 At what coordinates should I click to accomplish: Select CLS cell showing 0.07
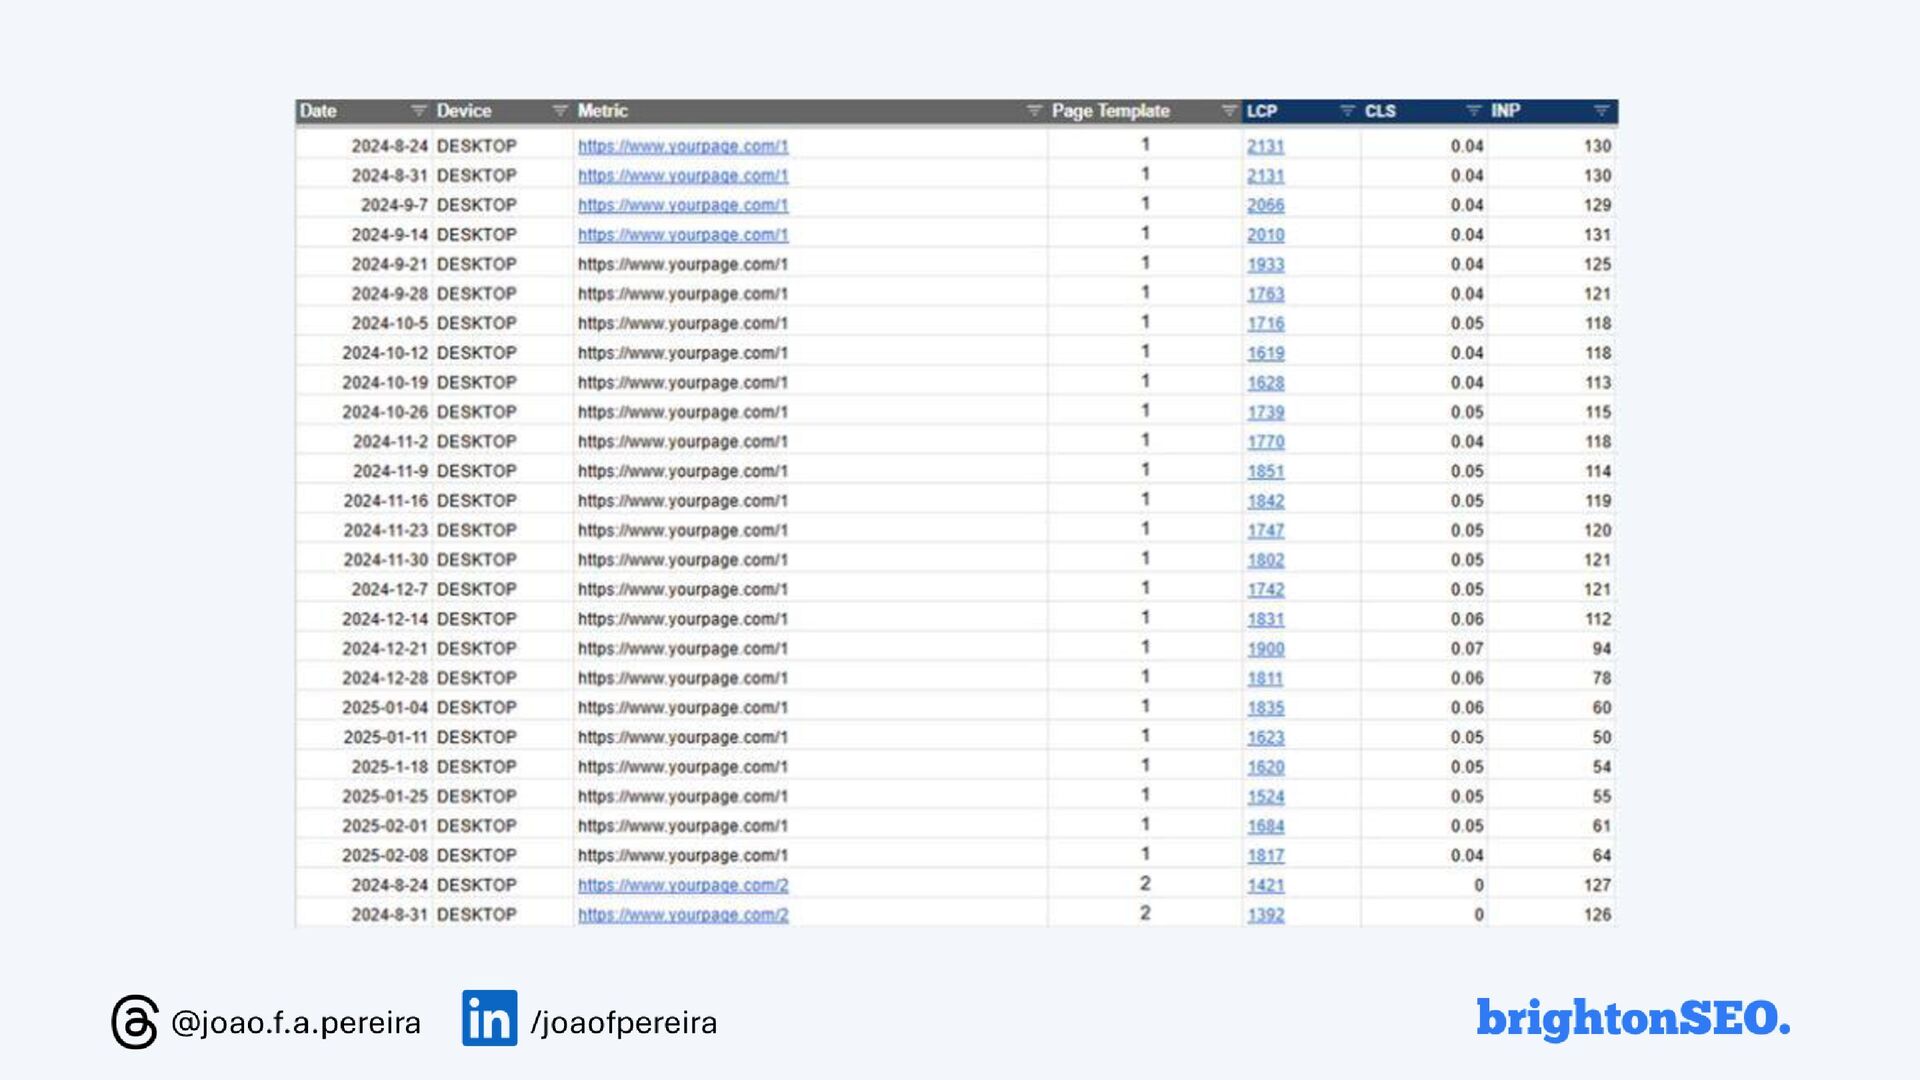point(1467,649)
